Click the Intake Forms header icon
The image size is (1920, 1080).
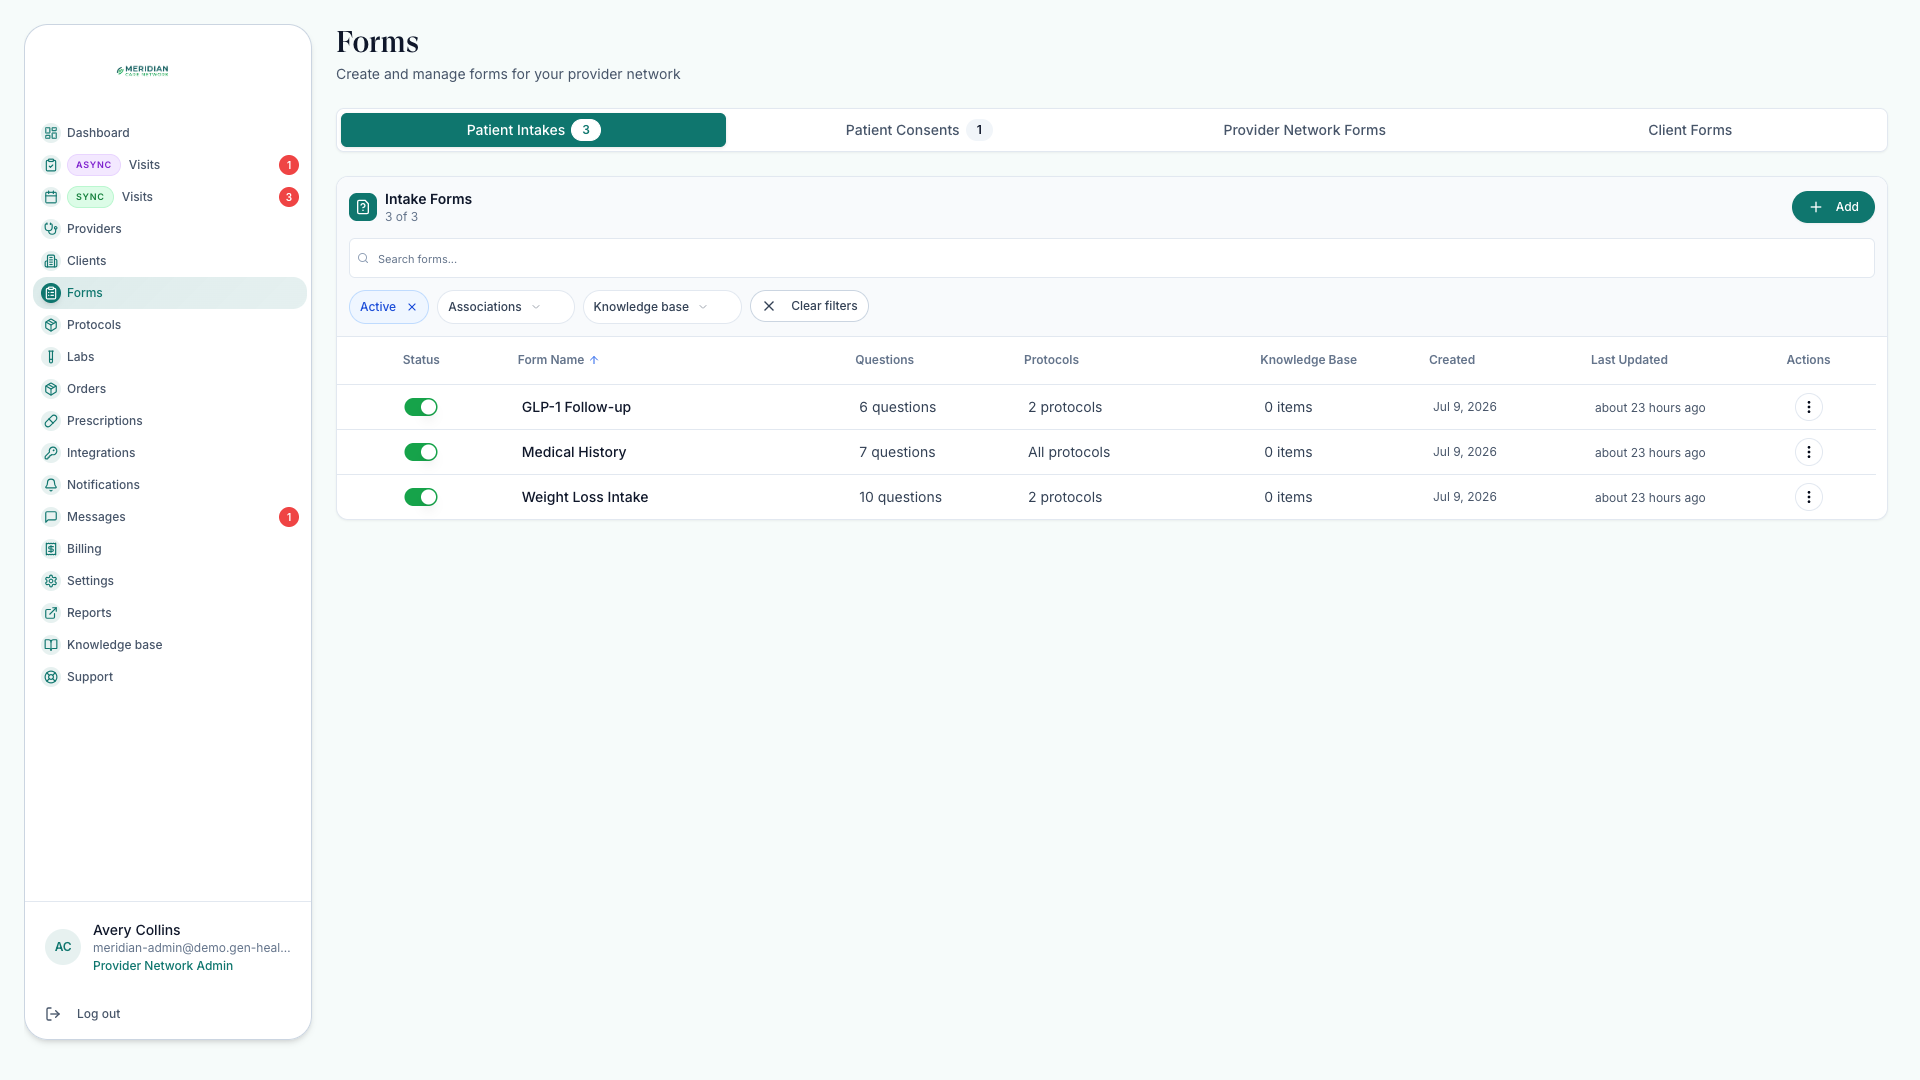coord(363,207)
